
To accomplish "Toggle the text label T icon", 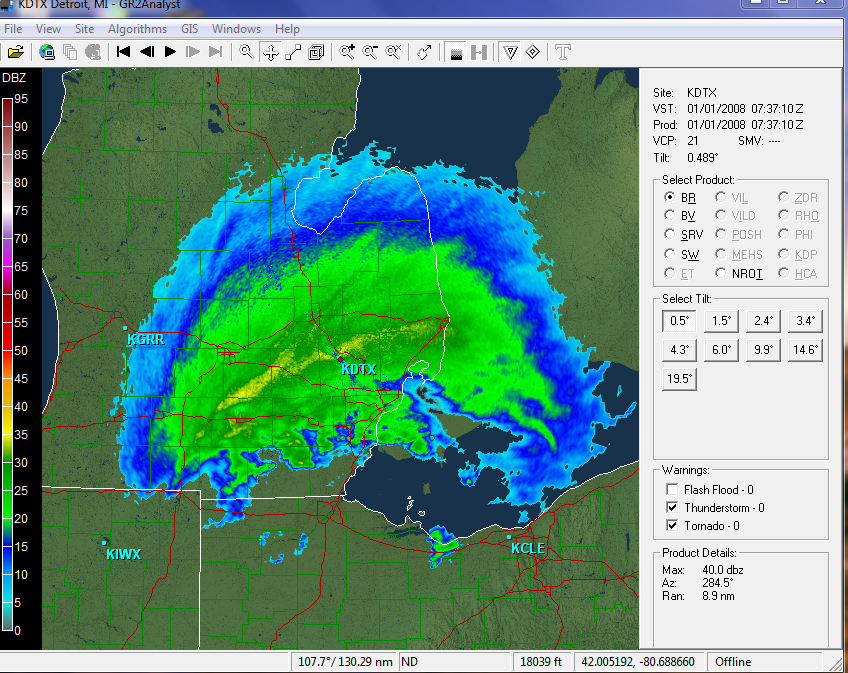I will (x=563, y=51).
